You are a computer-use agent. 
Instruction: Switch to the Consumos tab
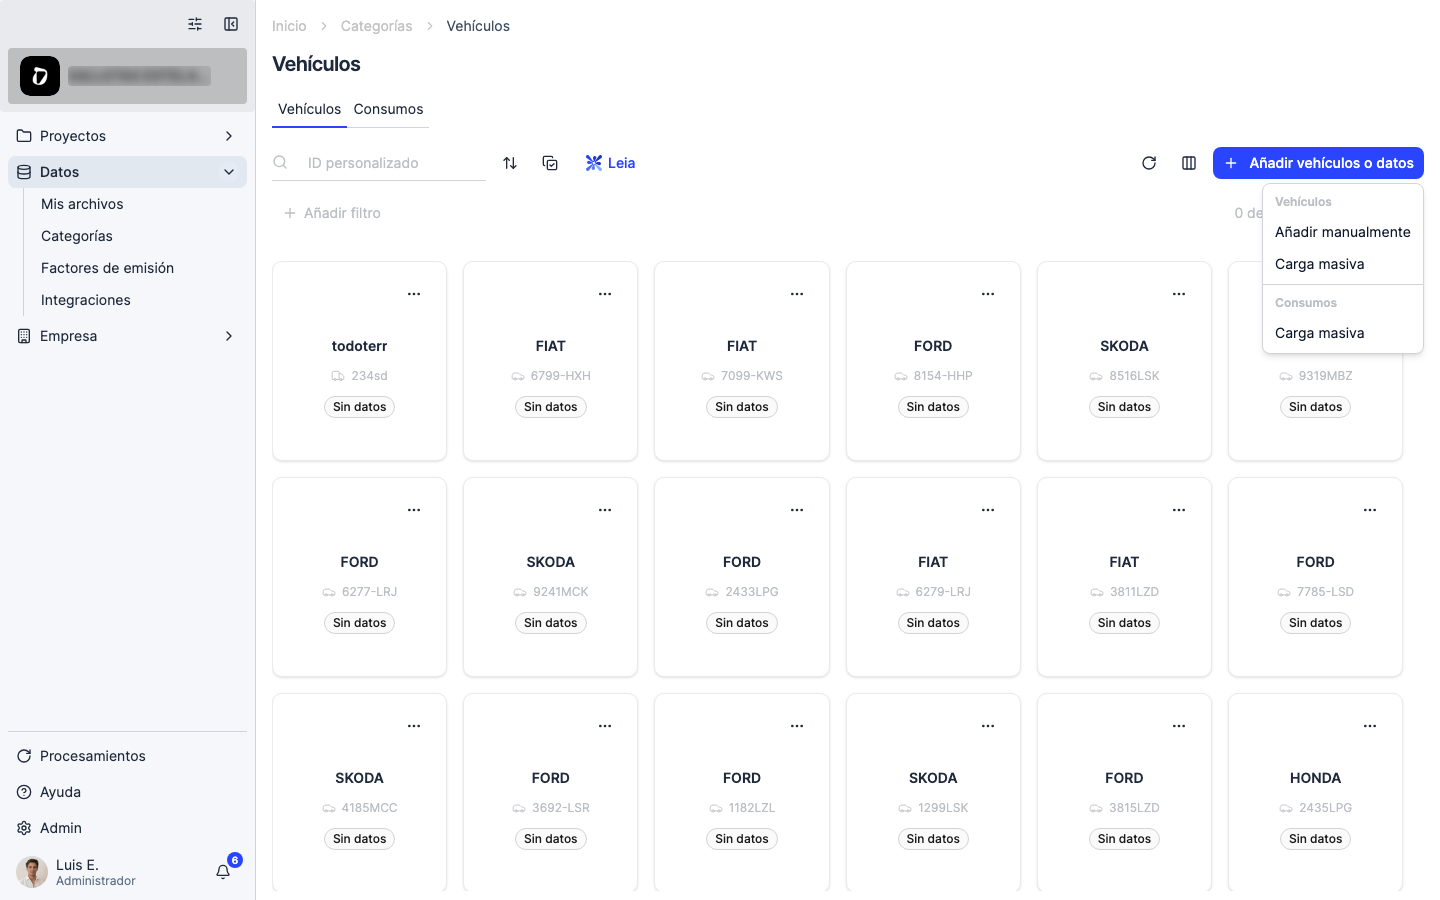[x=388, y=109]
